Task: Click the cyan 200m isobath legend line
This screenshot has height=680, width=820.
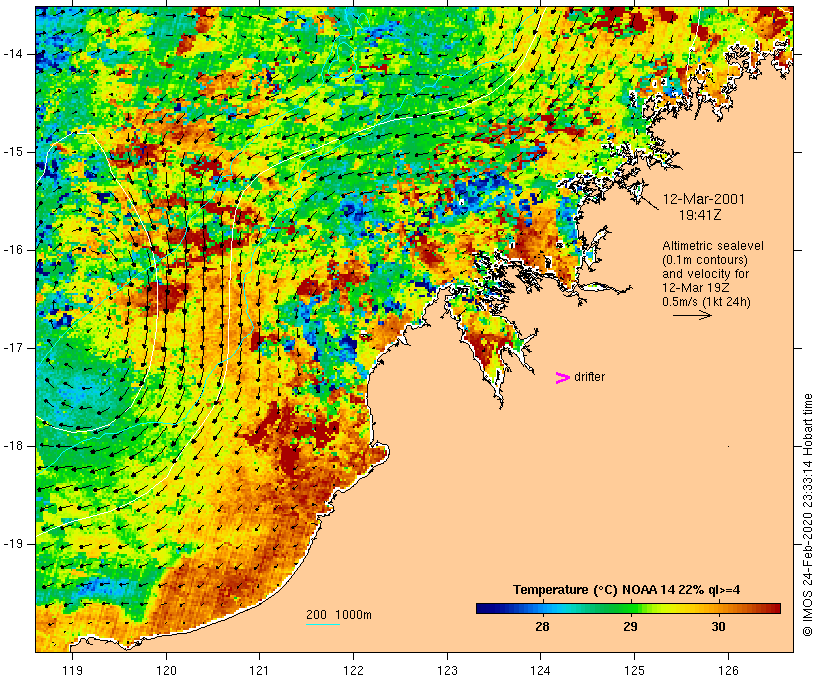Action: [323, 624]
